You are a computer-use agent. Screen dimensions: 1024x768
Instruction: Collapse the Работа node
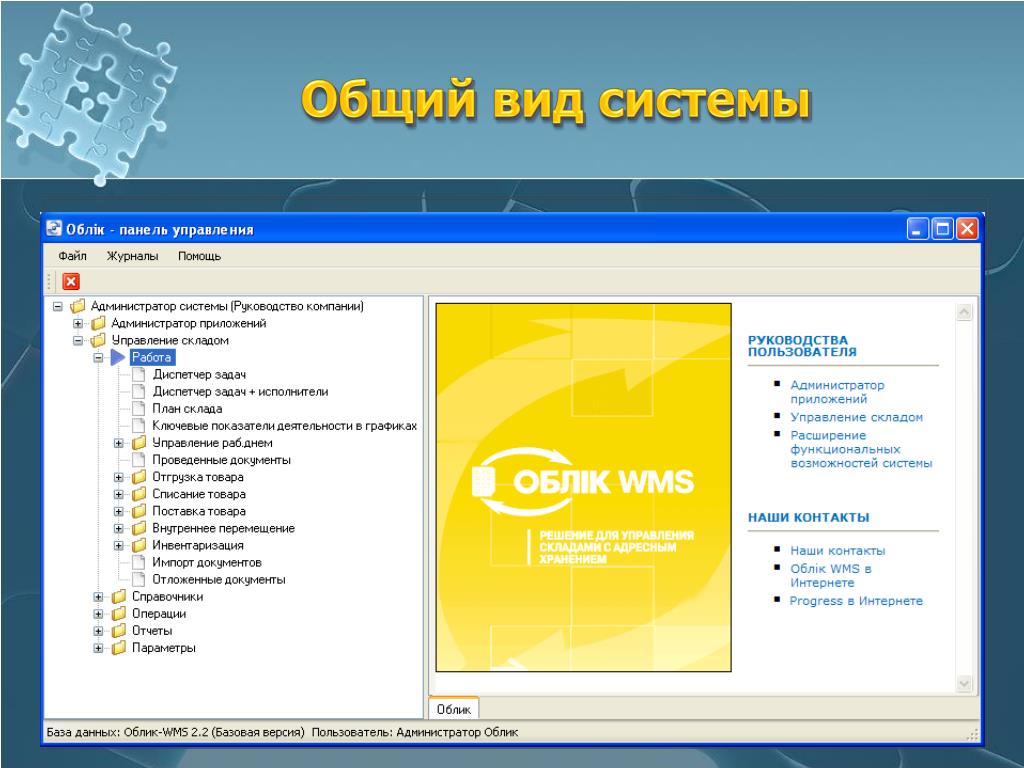(98, 357)
